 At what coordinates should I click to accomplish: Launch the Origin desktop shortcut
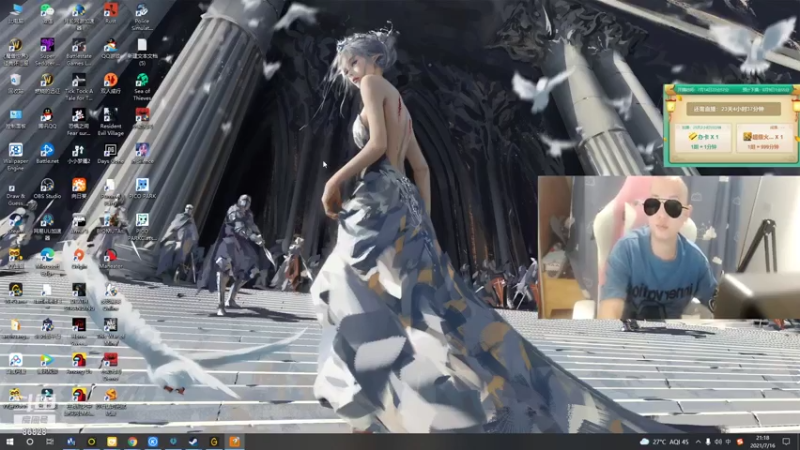click(x=79, y=259)
